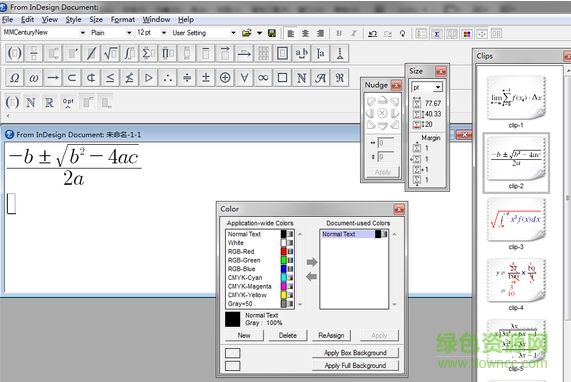Insert the Omega Greek capital symbol
The image size is (571, 382).
point(15,78)
